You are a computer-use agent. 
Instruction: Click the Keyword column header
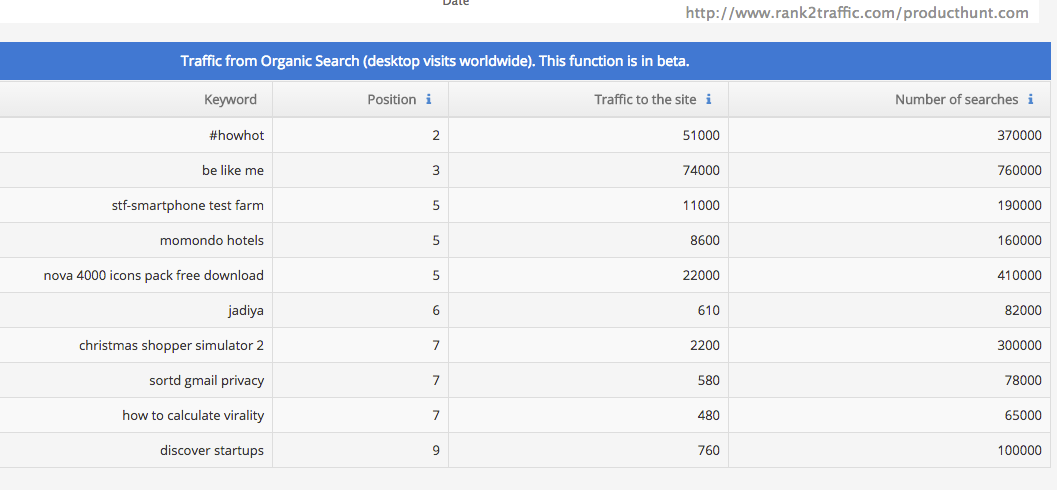point(231,100)
